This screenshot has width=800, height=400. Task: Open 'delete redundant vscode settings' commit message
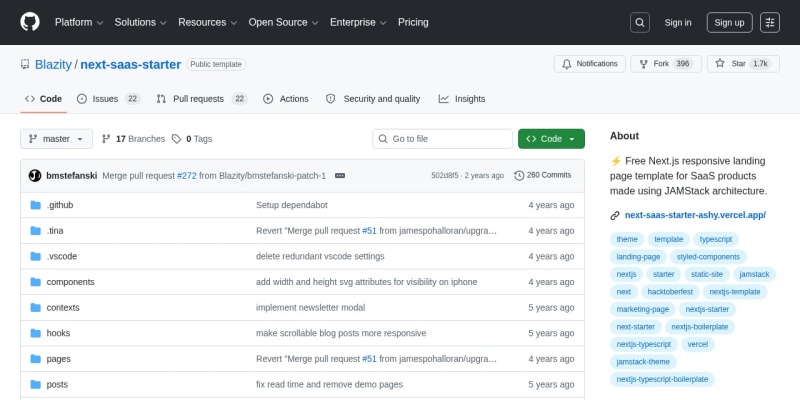(320, 256)
